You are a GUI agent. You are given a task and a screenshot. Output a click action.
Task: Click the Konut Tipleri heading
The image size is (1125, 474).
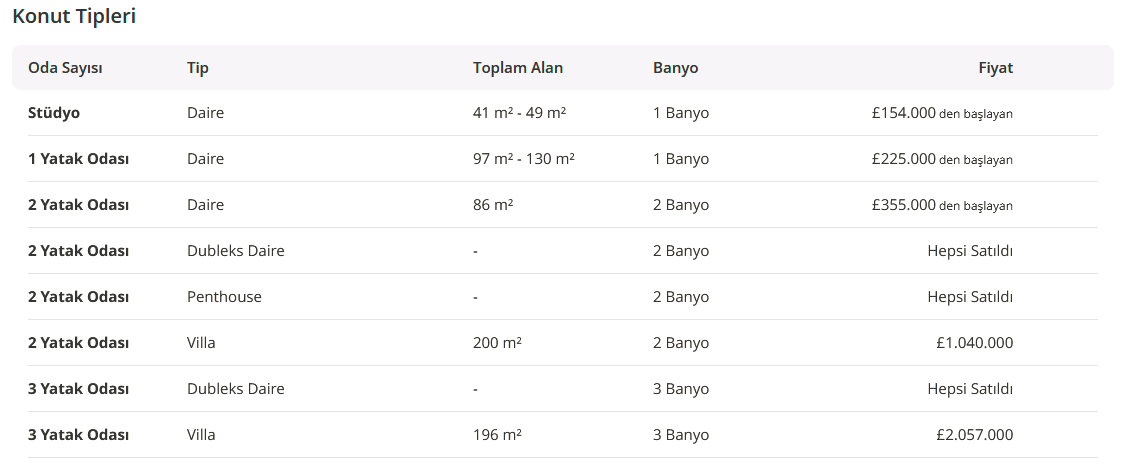point(74,17)
